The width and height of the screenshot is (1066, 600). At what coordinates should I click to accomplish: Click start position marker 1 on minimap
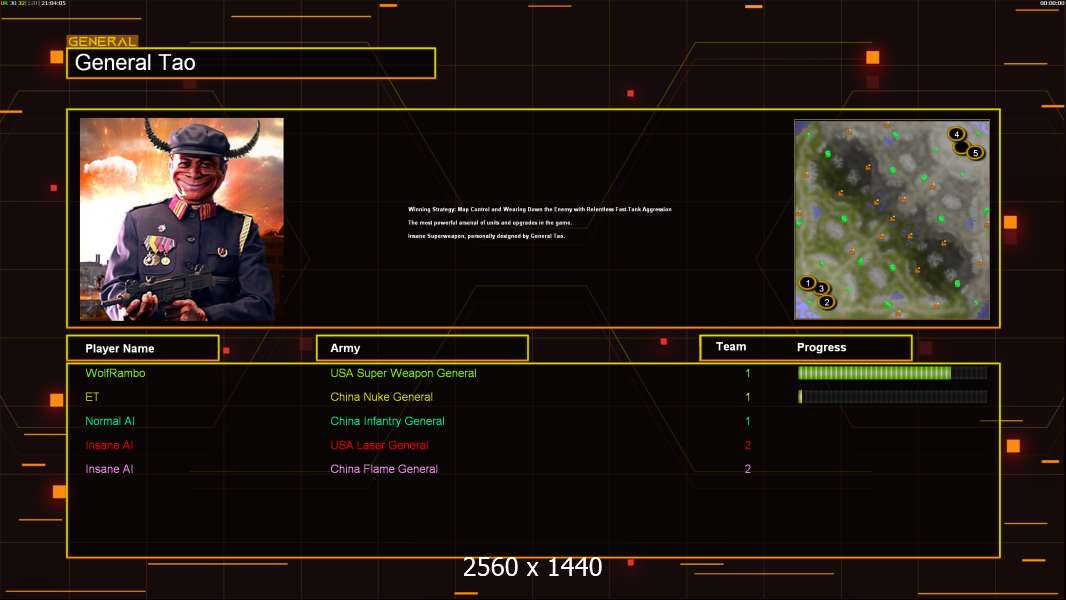tap(807, 283)
